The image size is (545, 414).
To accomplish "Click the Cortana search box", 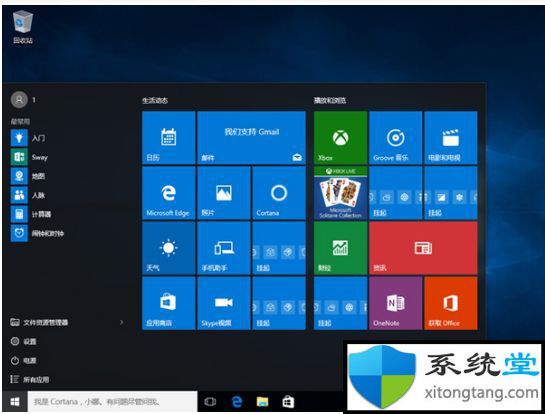I will (x=112, y=402).
